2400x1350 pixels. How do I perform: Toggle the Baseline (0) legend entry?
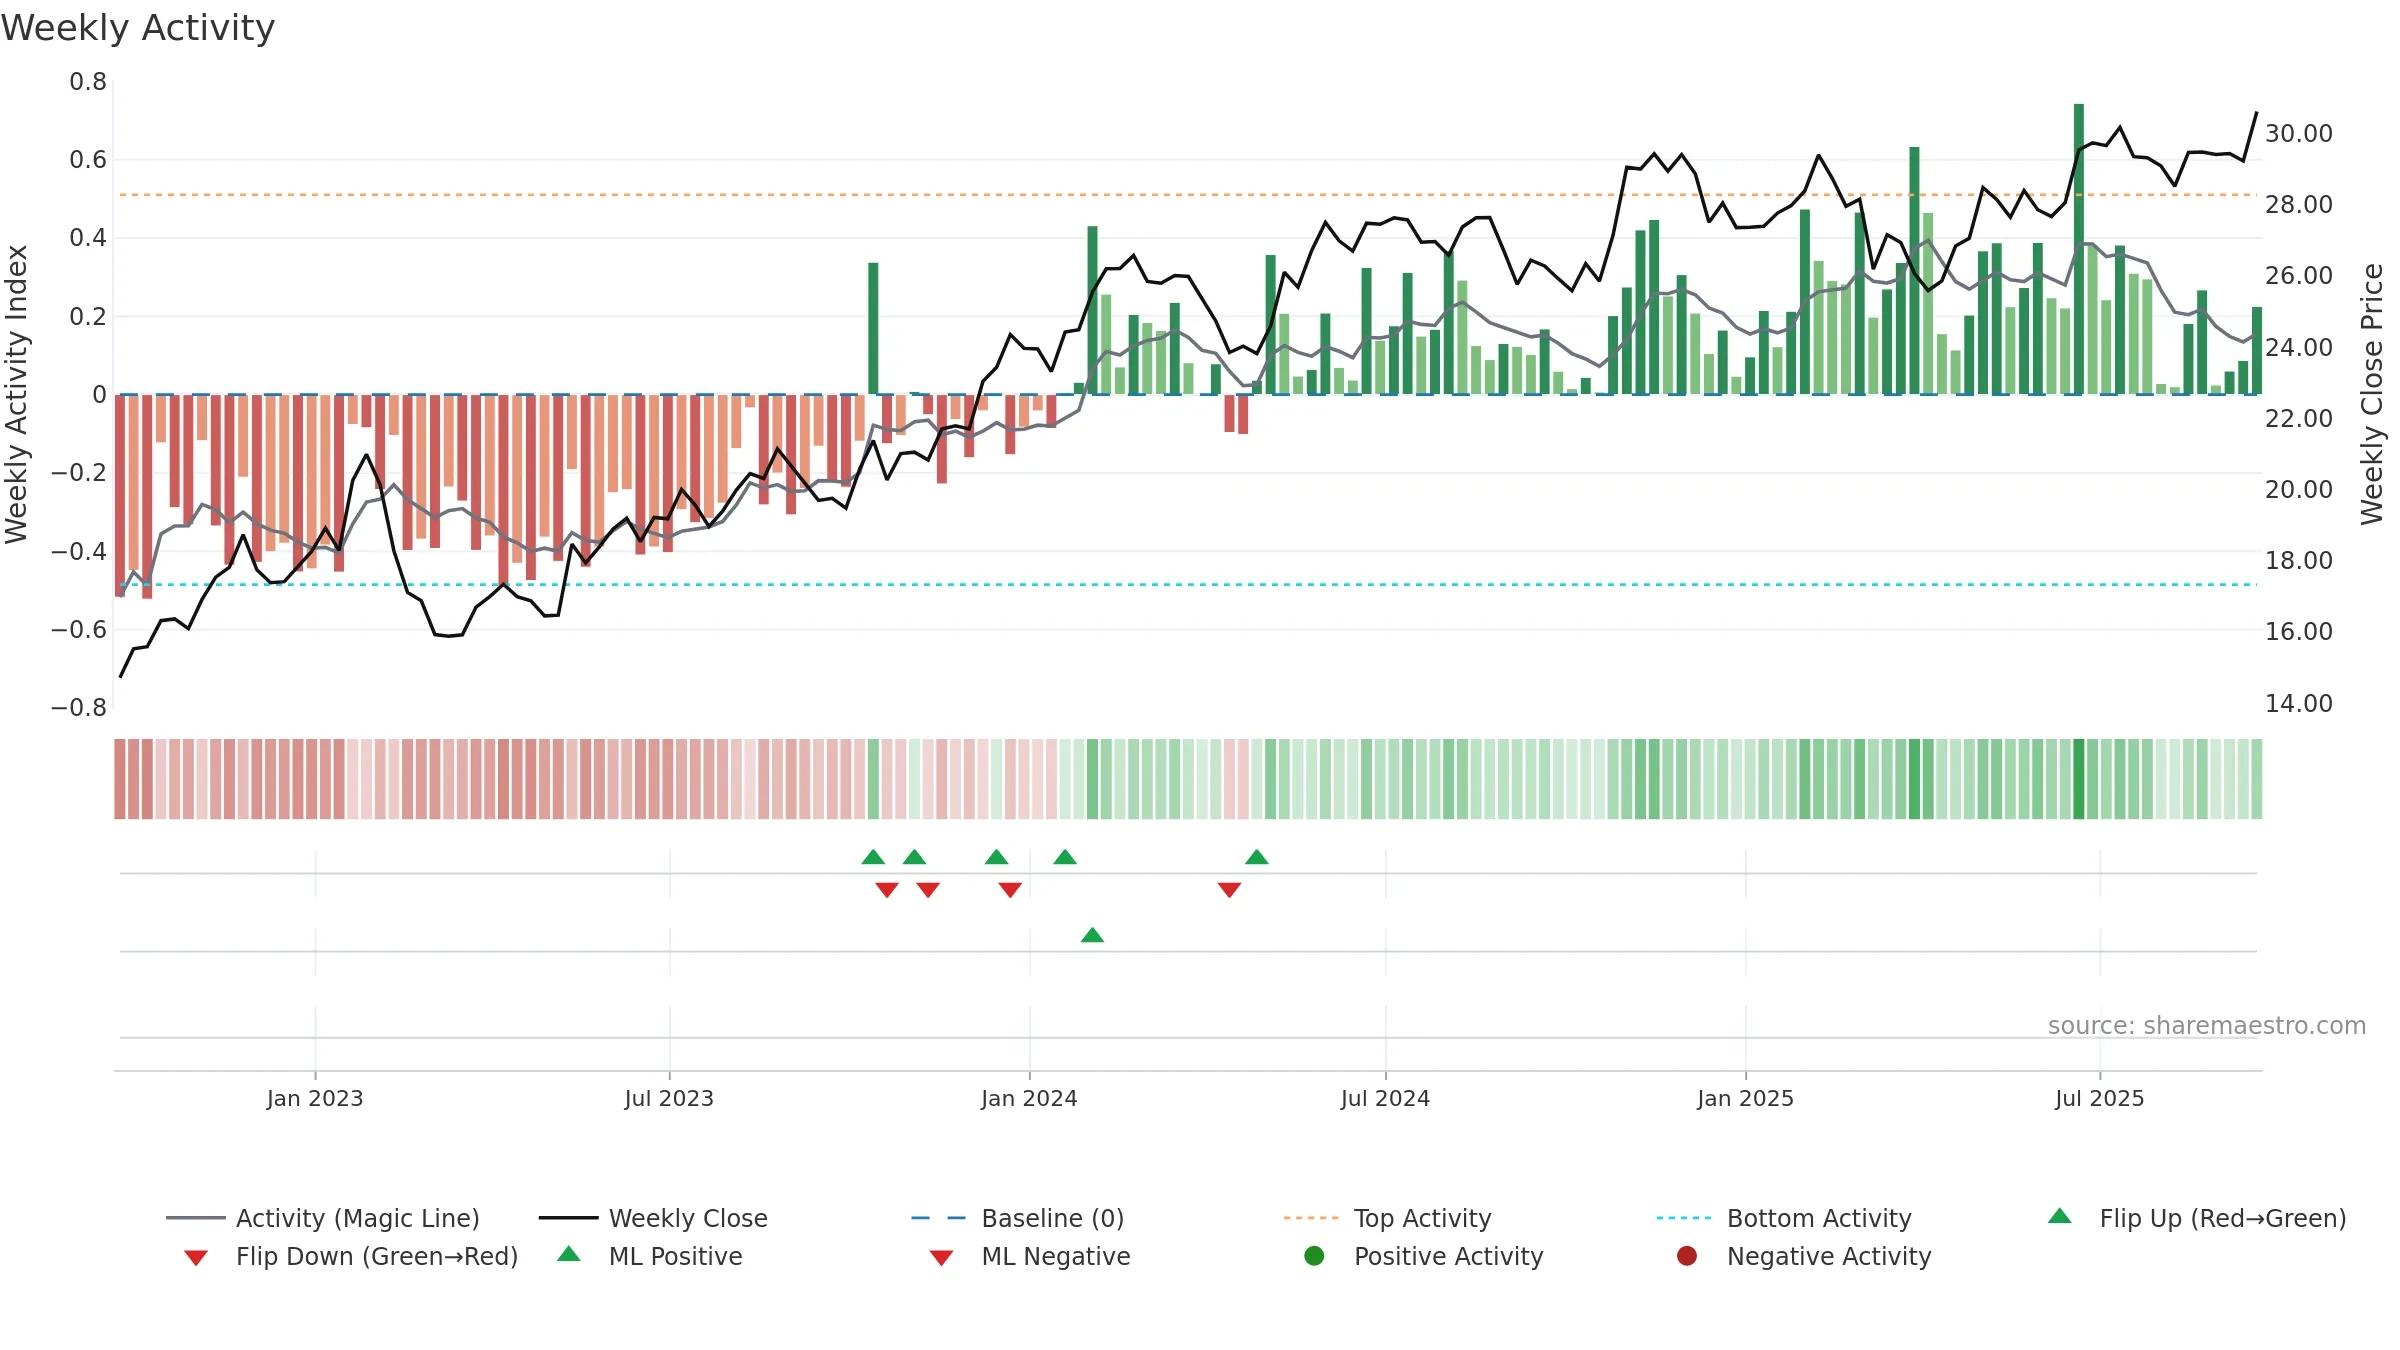[x=1018, y=1218]
